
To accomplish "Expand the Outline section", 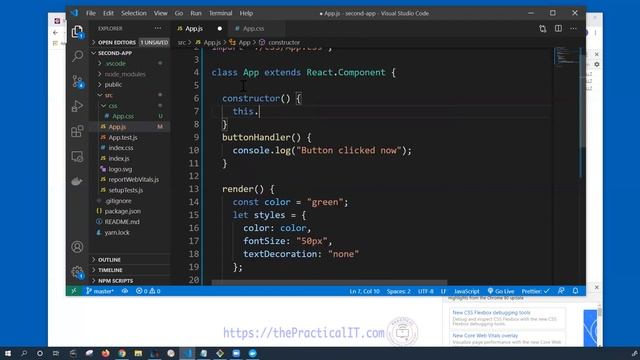I will coord(130,260).
